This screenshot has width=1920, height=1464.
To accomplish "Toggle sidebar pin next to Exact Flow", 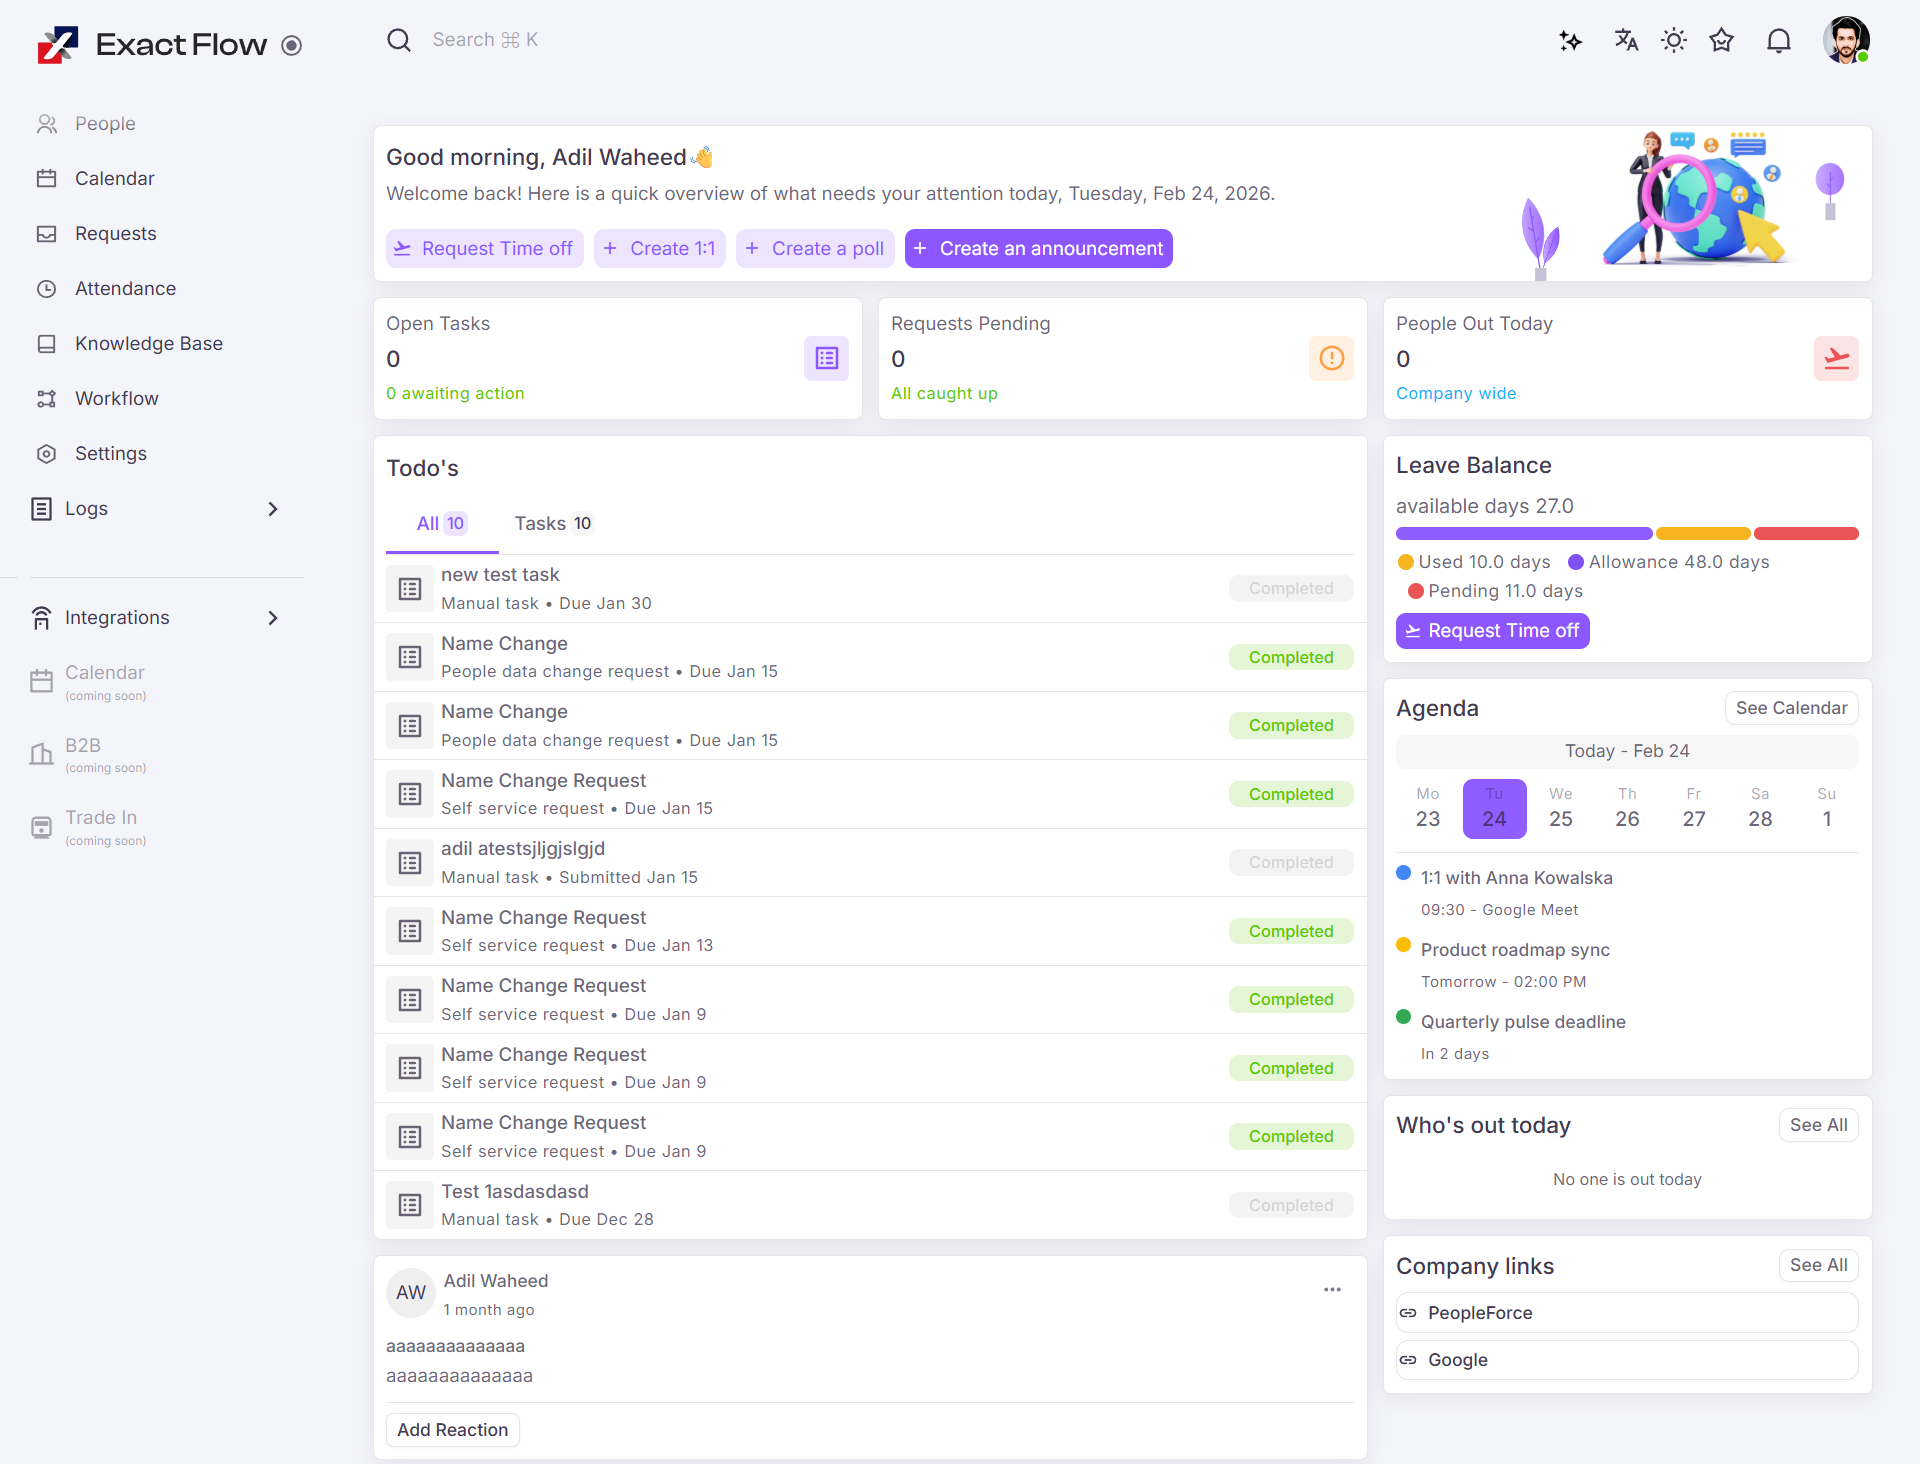I will 291,45.
